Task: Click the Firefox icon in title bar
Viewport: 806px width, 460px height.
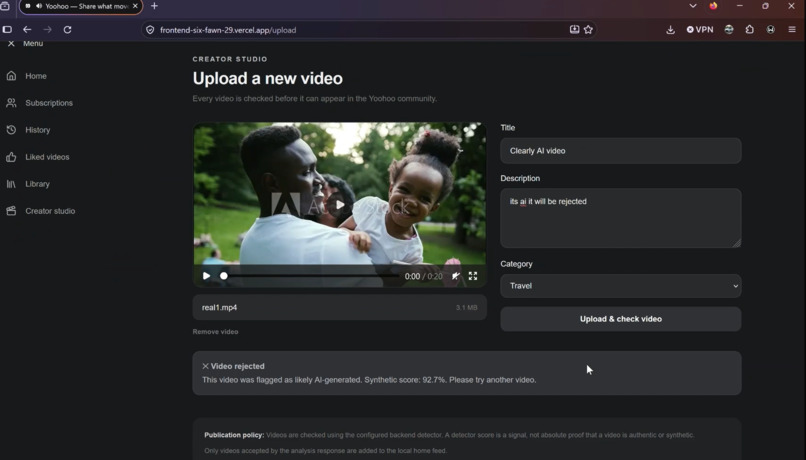Action: [713, 6]
